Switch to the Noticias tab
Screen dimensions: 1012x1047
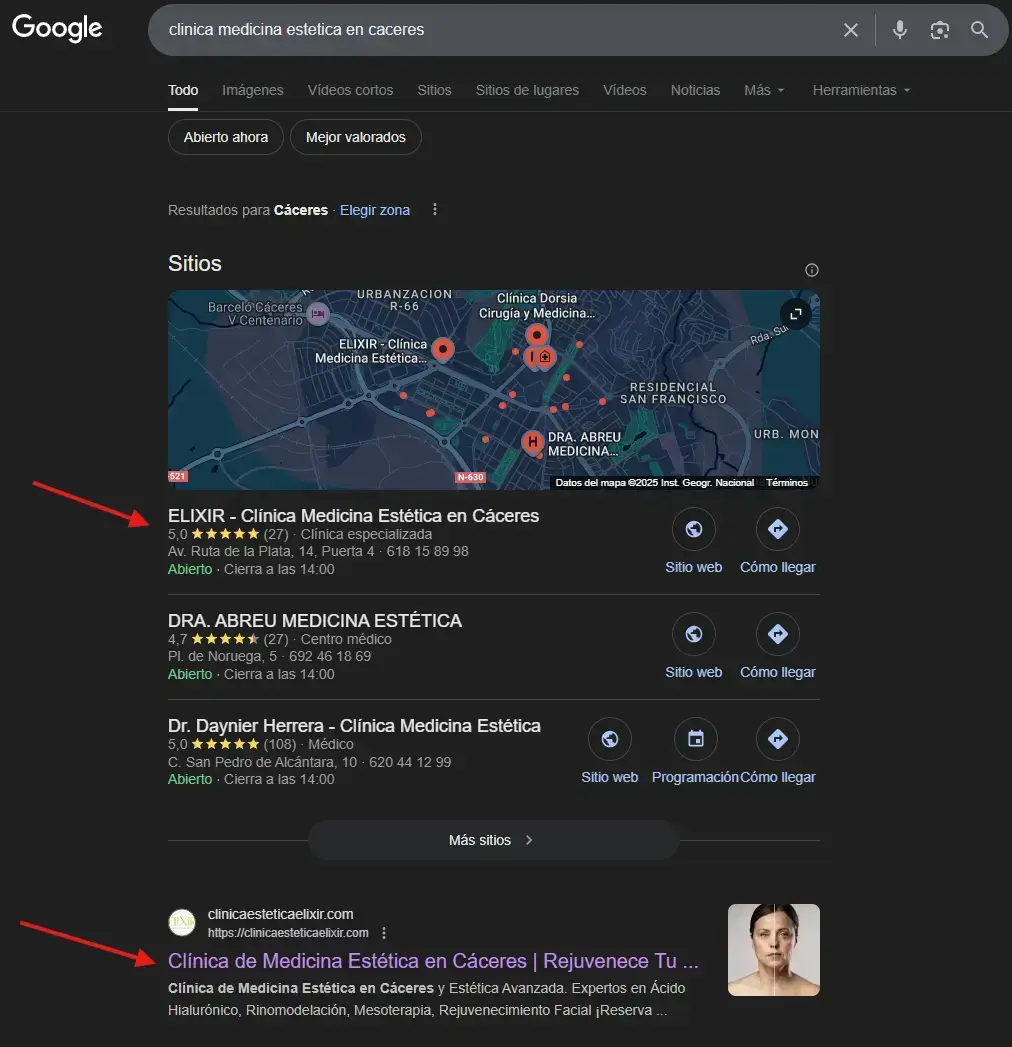click(695, 90)
